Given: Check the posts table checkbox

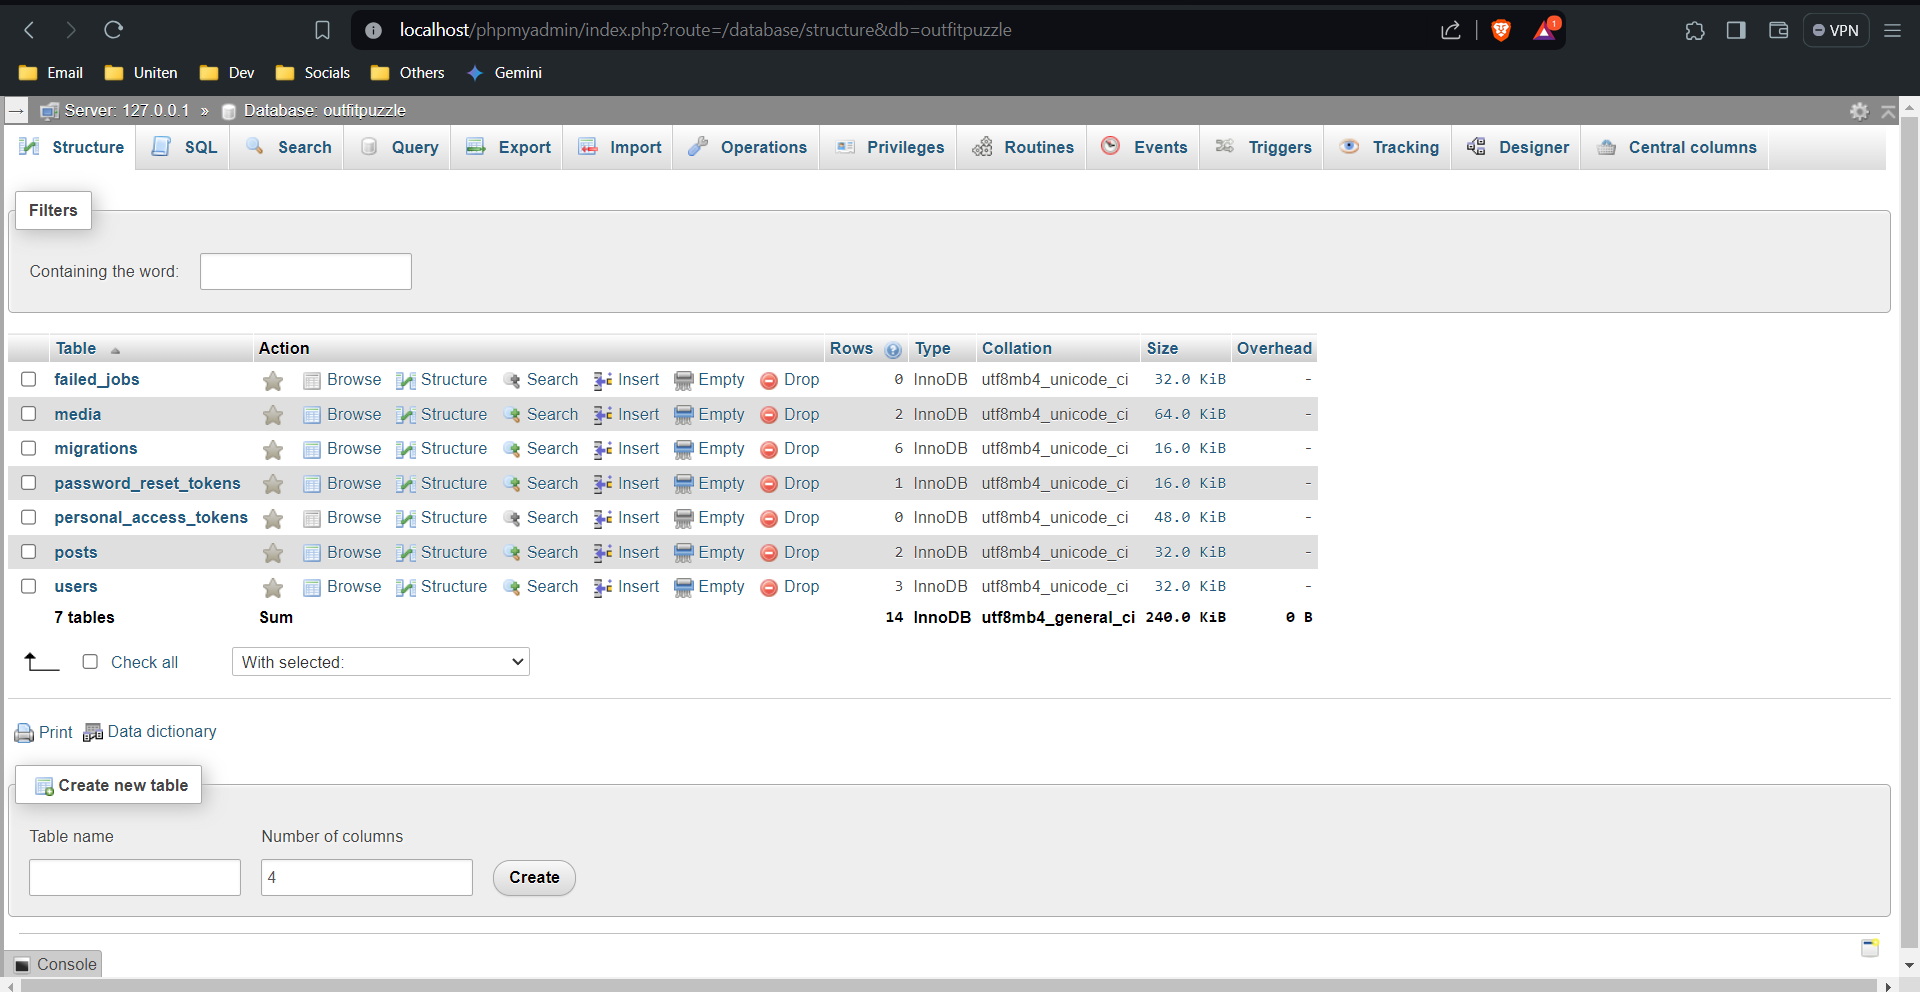Looking at the screenshot, I should point(29,552).
